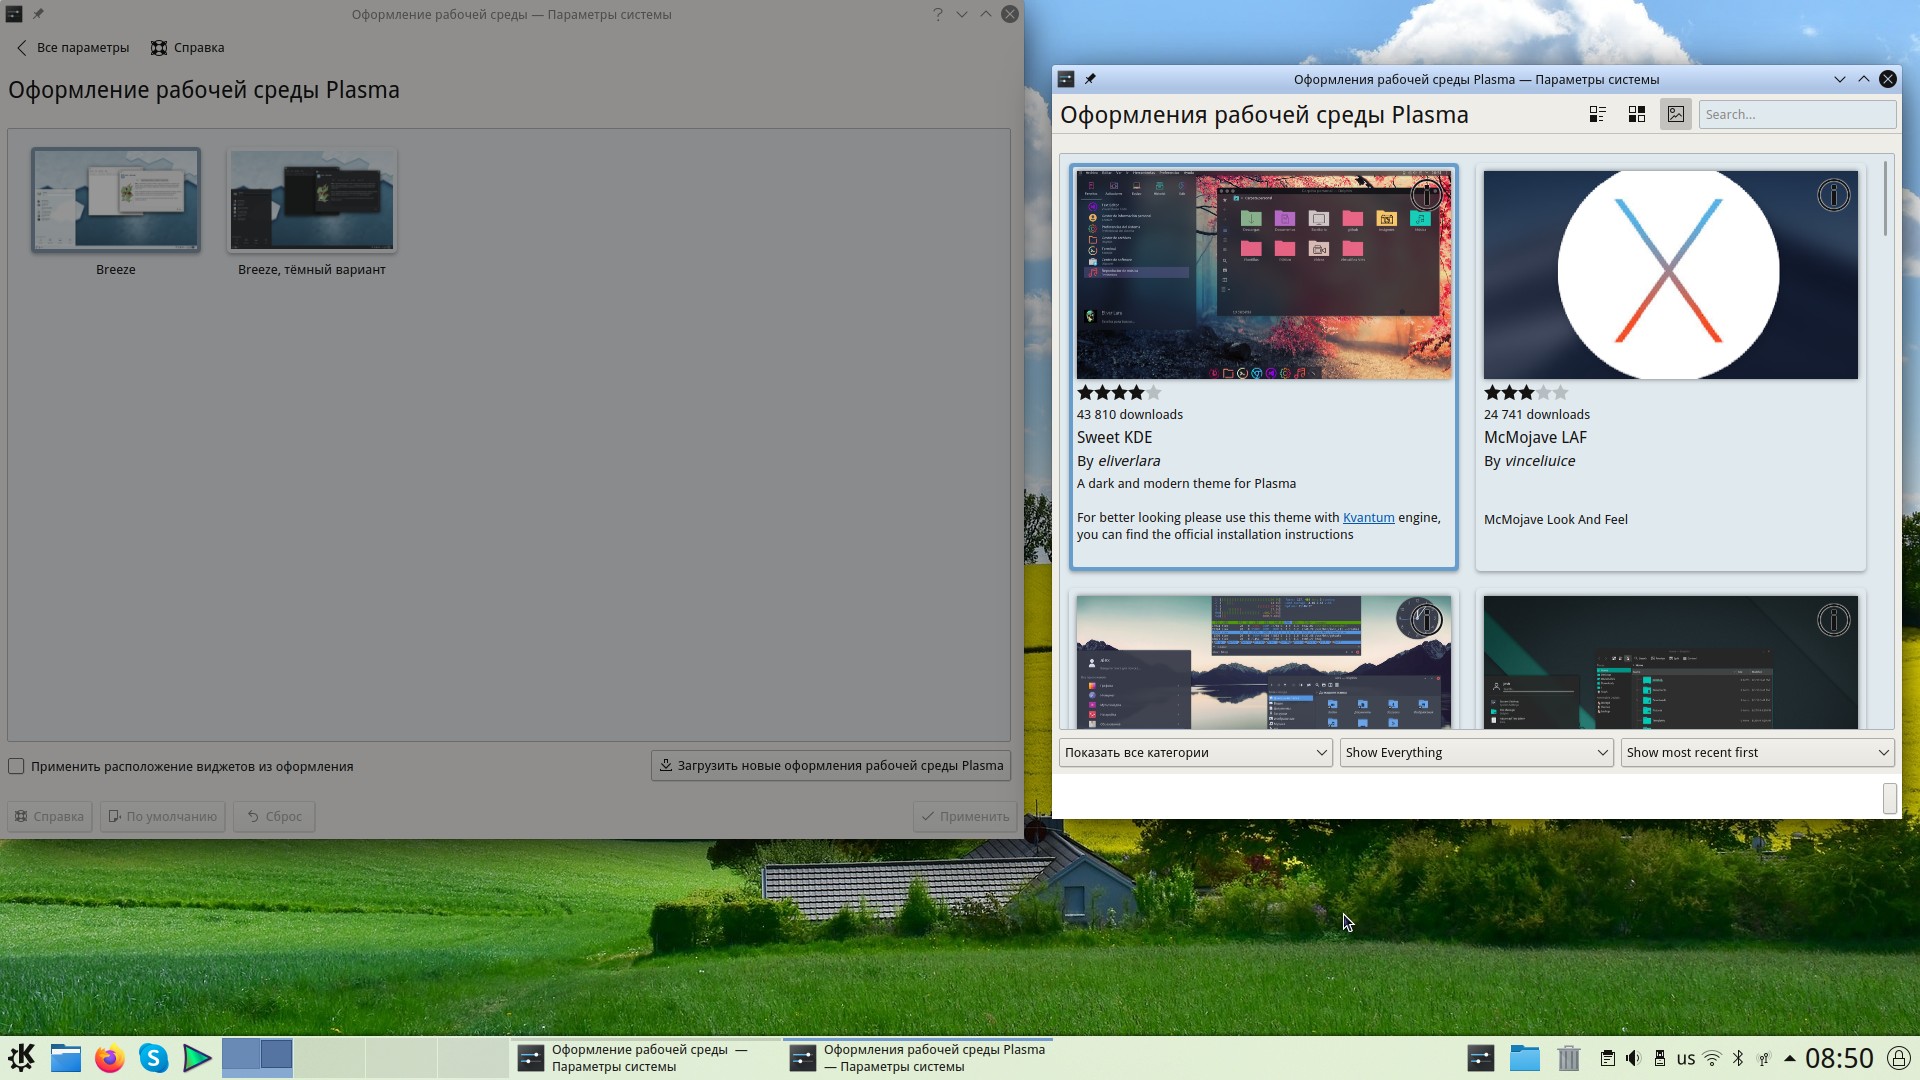Open Skype from the taskbar
The height and width of the screenshot is (1080, 1920).
point(153,1058)
